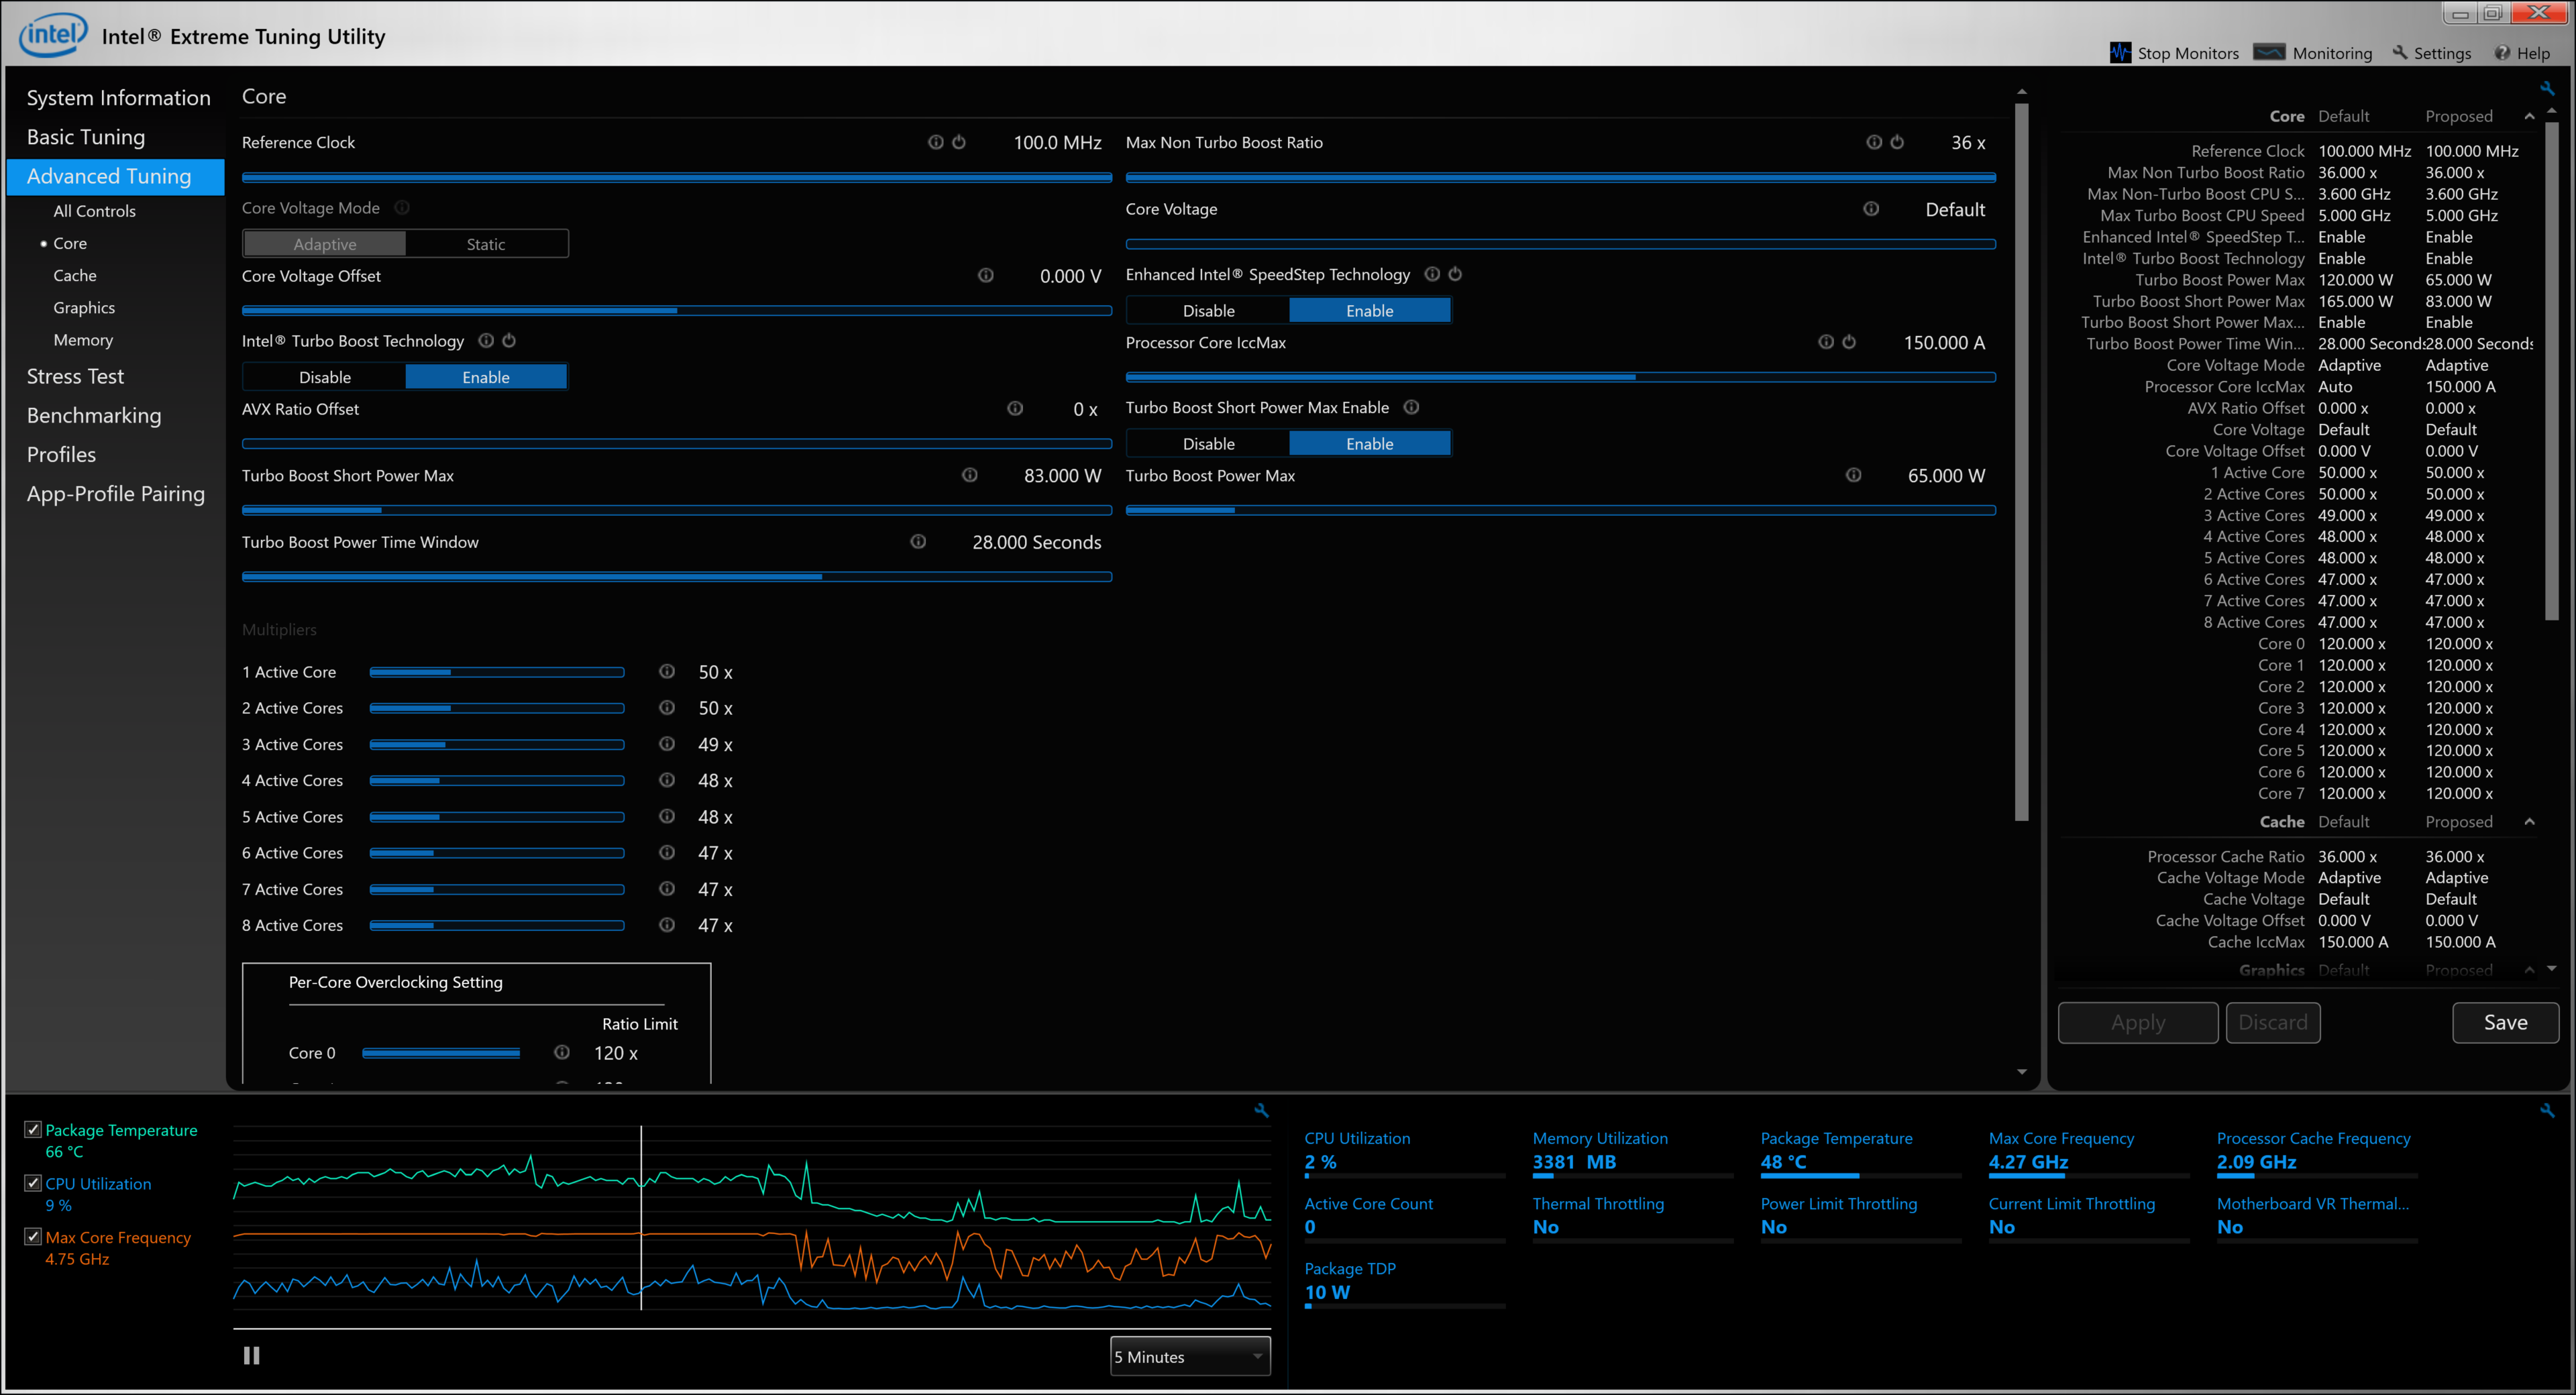Viewport: 2576px width, 1395px height.
Task: Click the reset icon for Enhanced Intel SpeedStep Technology
Action: (x=1455, y=274)
